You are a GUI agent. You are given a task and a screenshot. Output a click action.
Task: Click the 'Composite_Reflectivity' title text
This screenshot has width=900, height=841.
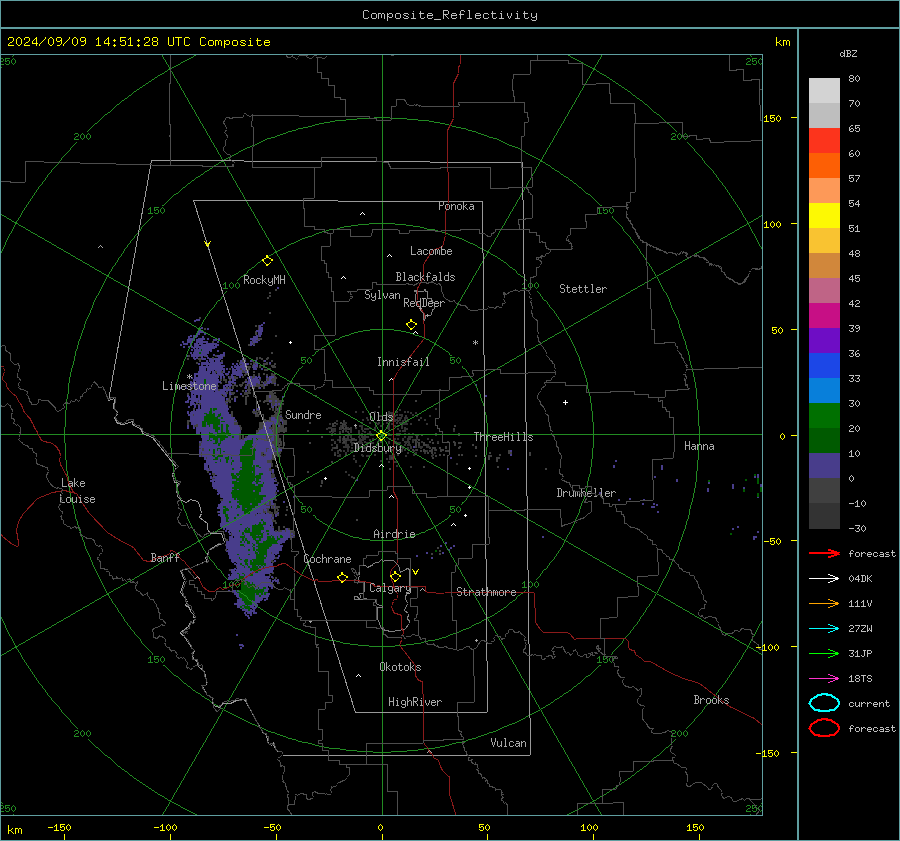450,15
